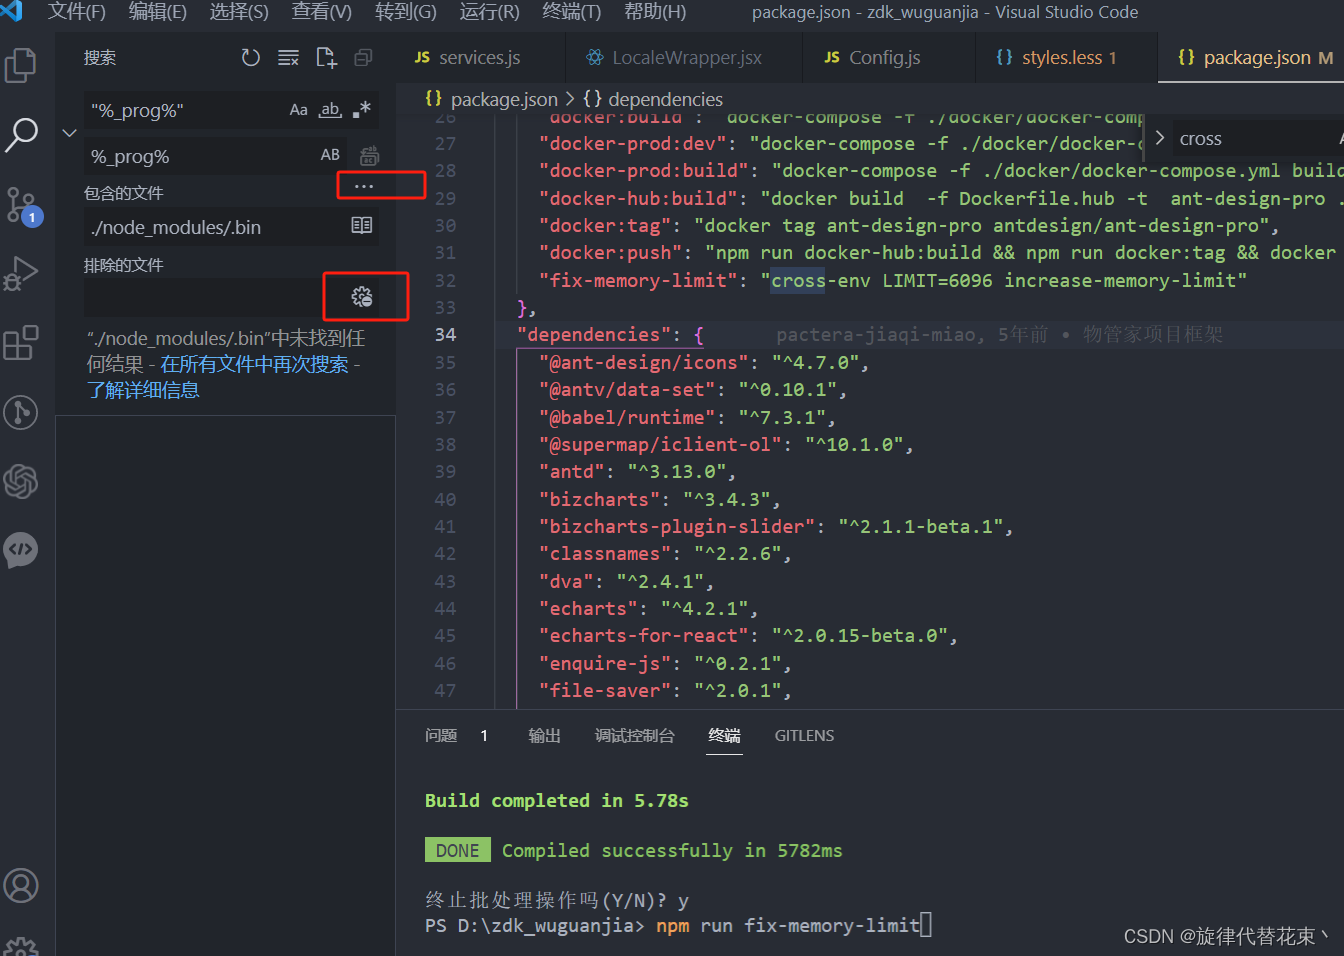Open the 输出 panel tab

click(x=544, y=735)
